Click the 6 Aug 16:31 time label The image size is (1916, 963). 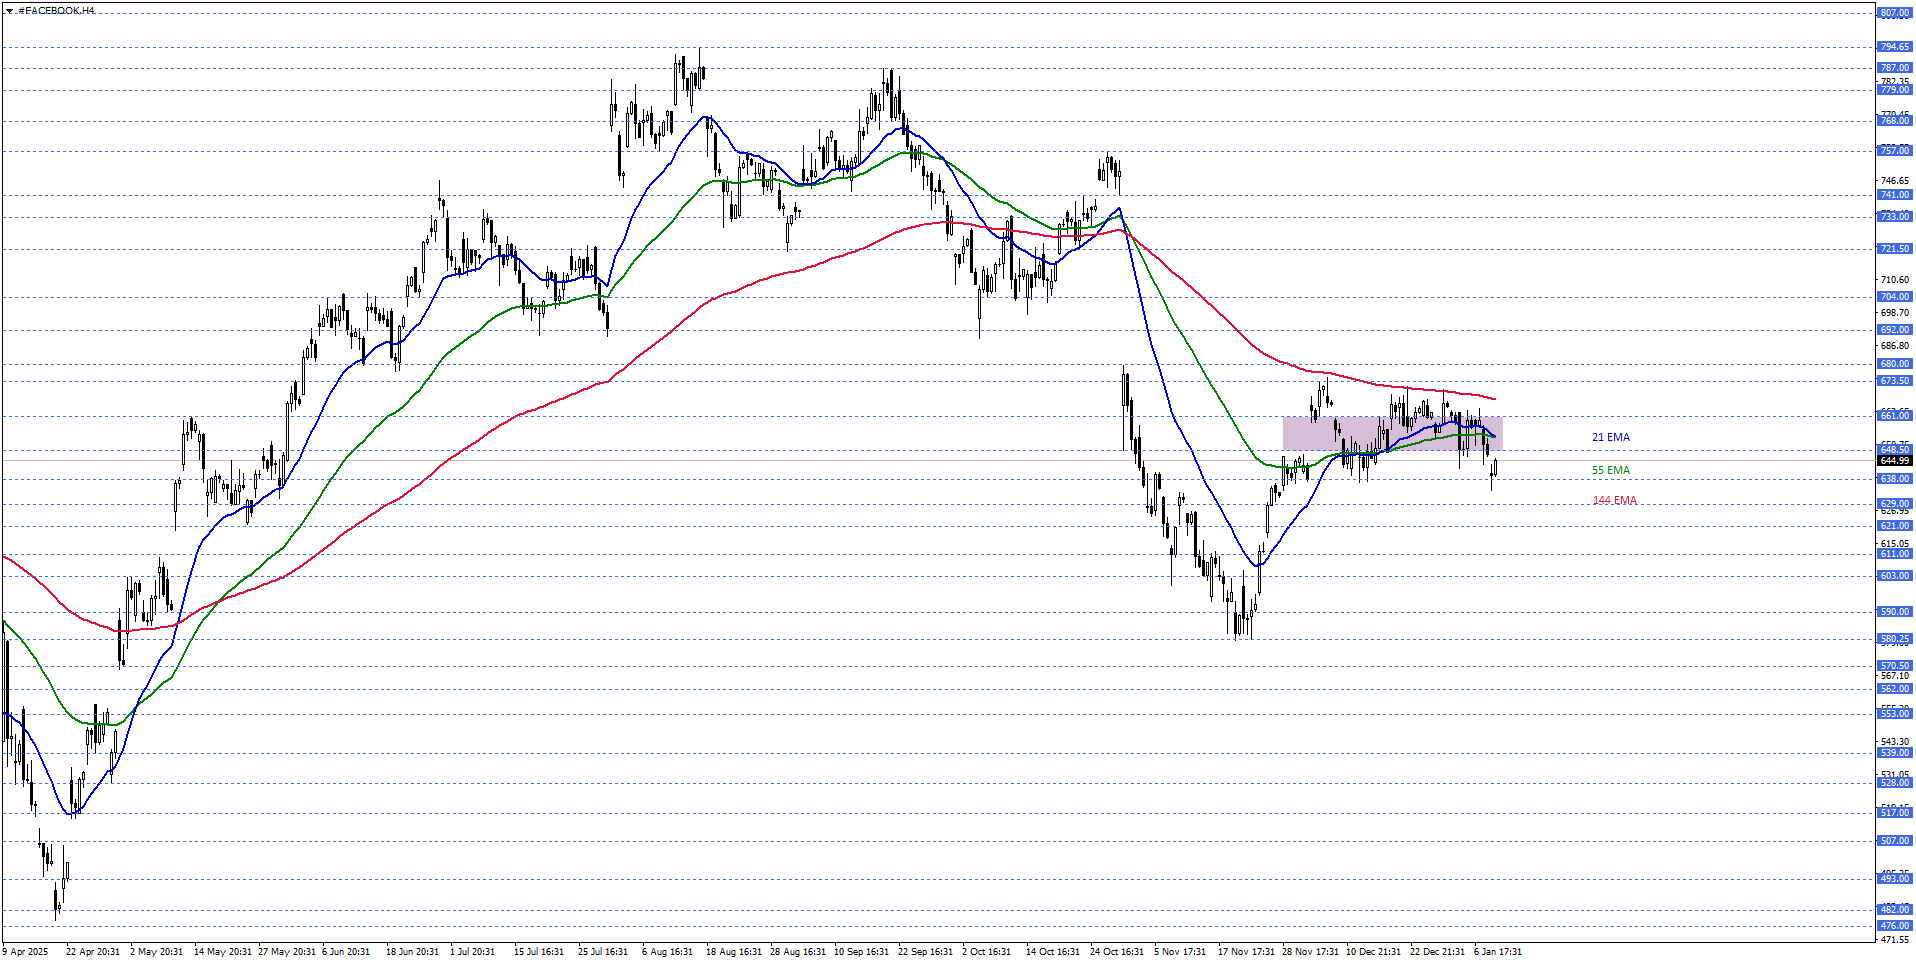point(667,951)
